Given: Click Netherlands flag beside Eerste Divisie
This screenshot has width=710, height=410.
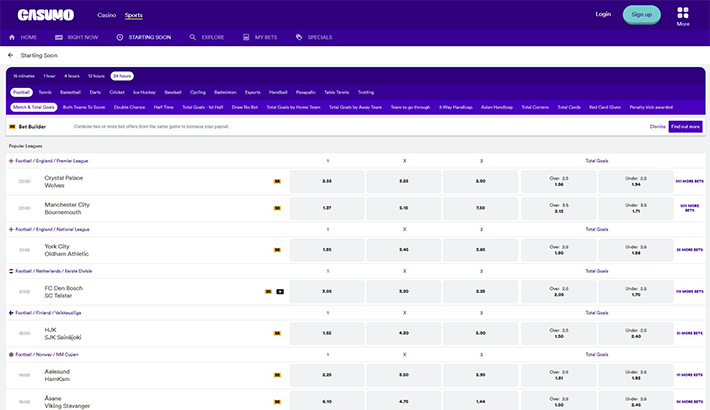Looking at the screenshot, I should click(11, 271).
